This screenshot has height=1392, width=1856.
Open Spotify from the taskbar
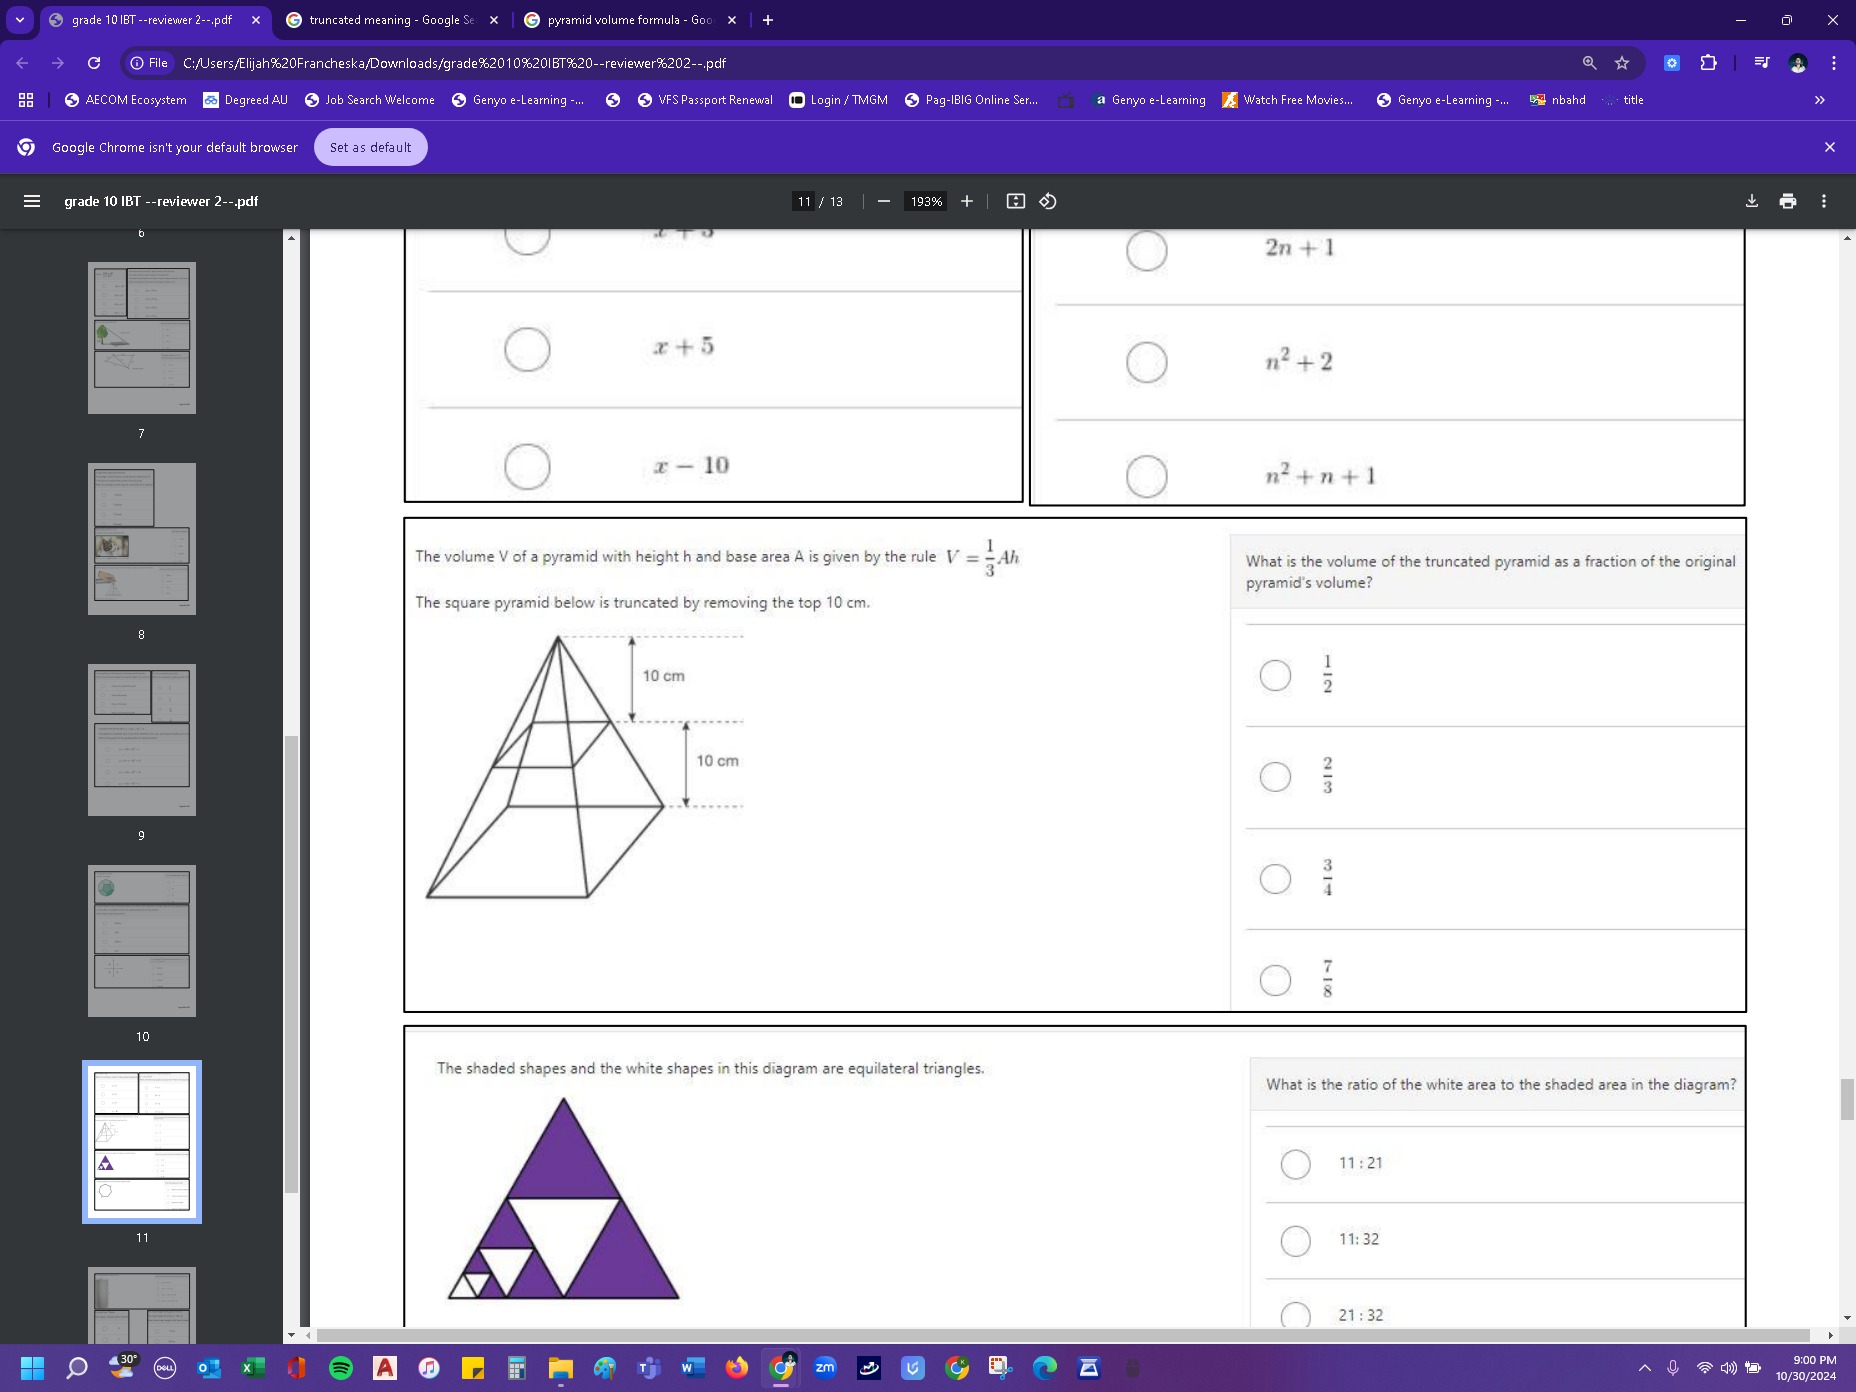(x=341, y=1367)
